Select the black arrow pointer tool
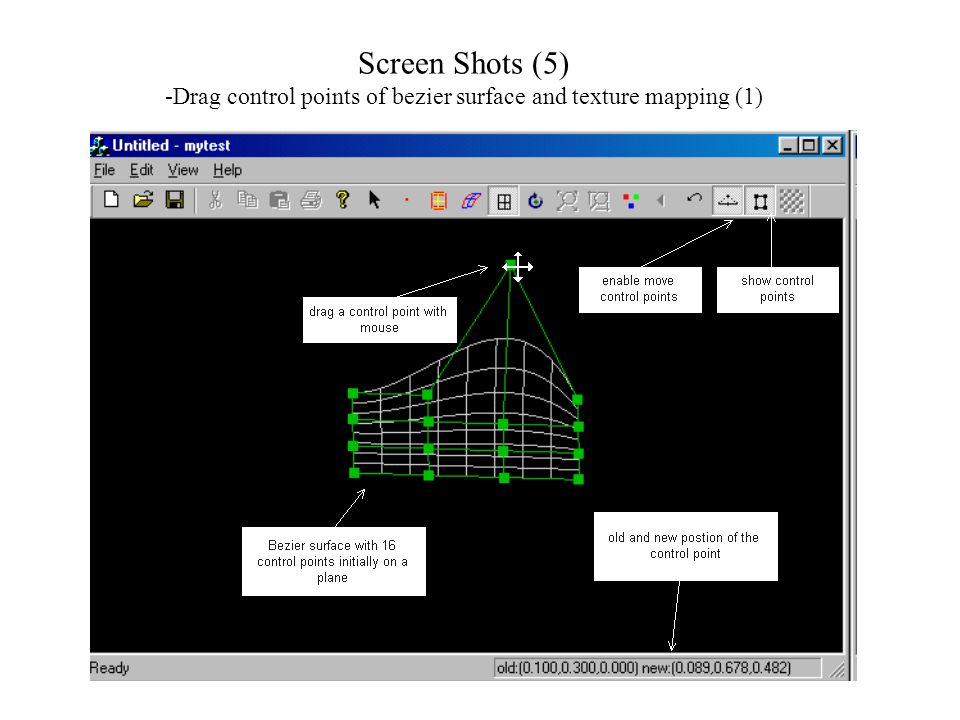Viewport: 960px width, 720px height. click(x=375, y=200)
